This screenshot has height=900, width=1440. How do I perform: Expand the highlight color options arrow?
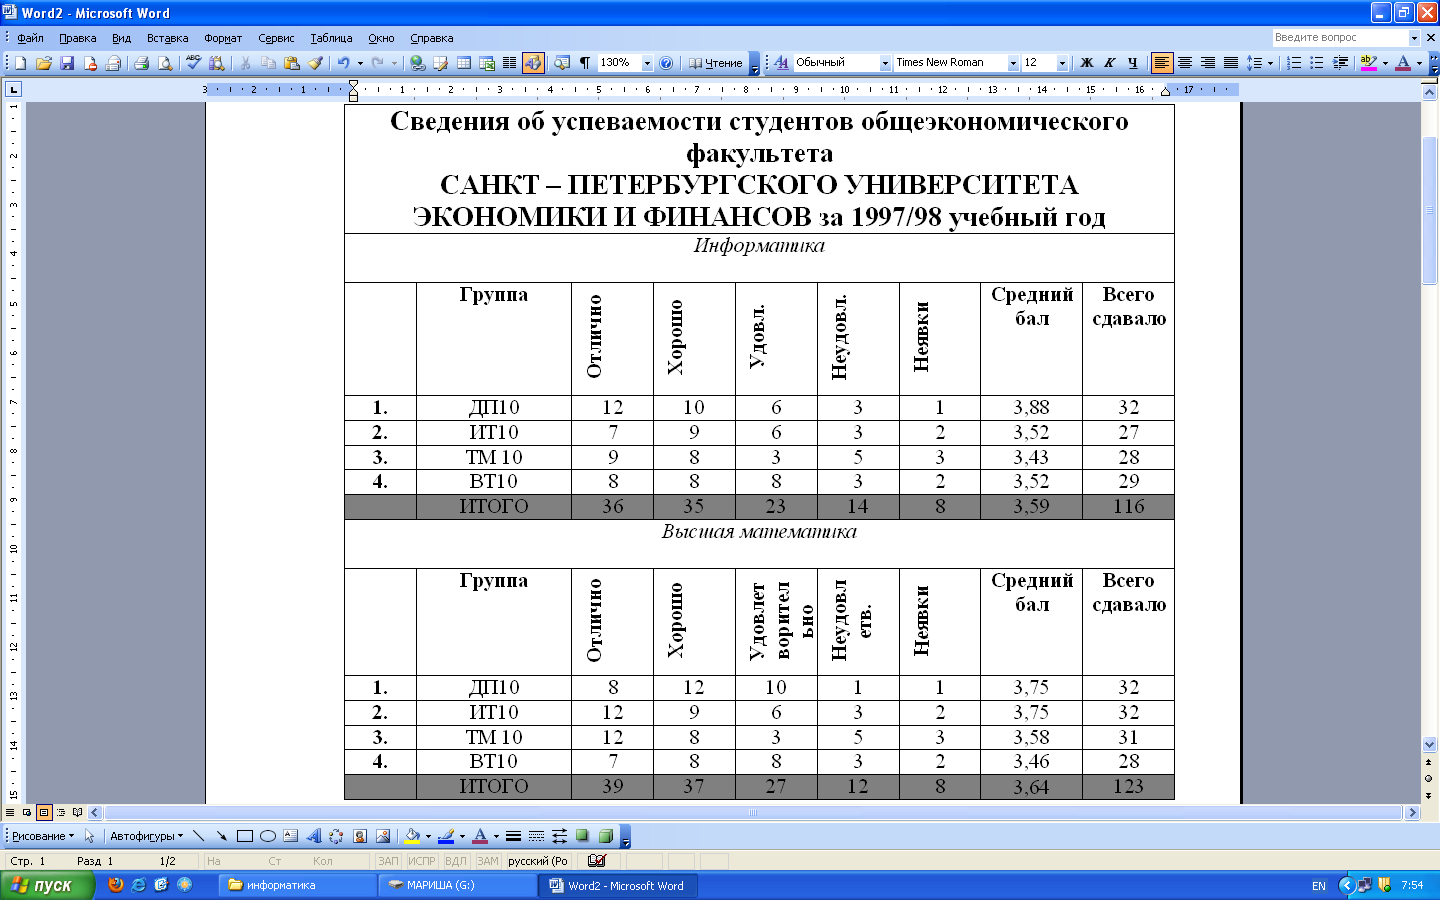click(x=1385, y=63)
